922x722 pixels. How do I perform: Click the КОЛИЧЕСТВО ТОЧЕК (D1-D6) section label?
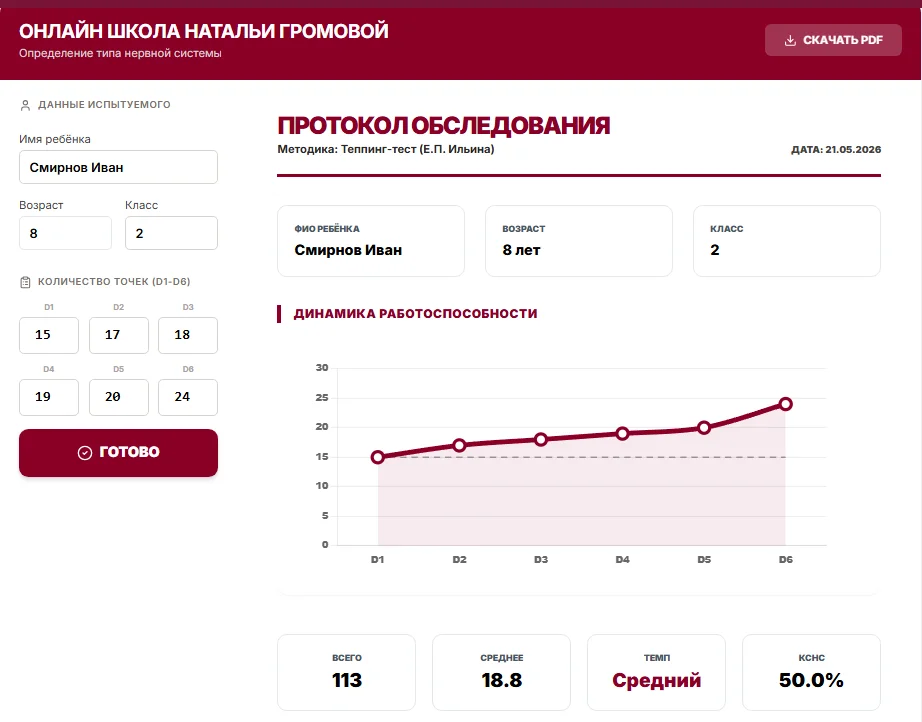click(114, 282)
